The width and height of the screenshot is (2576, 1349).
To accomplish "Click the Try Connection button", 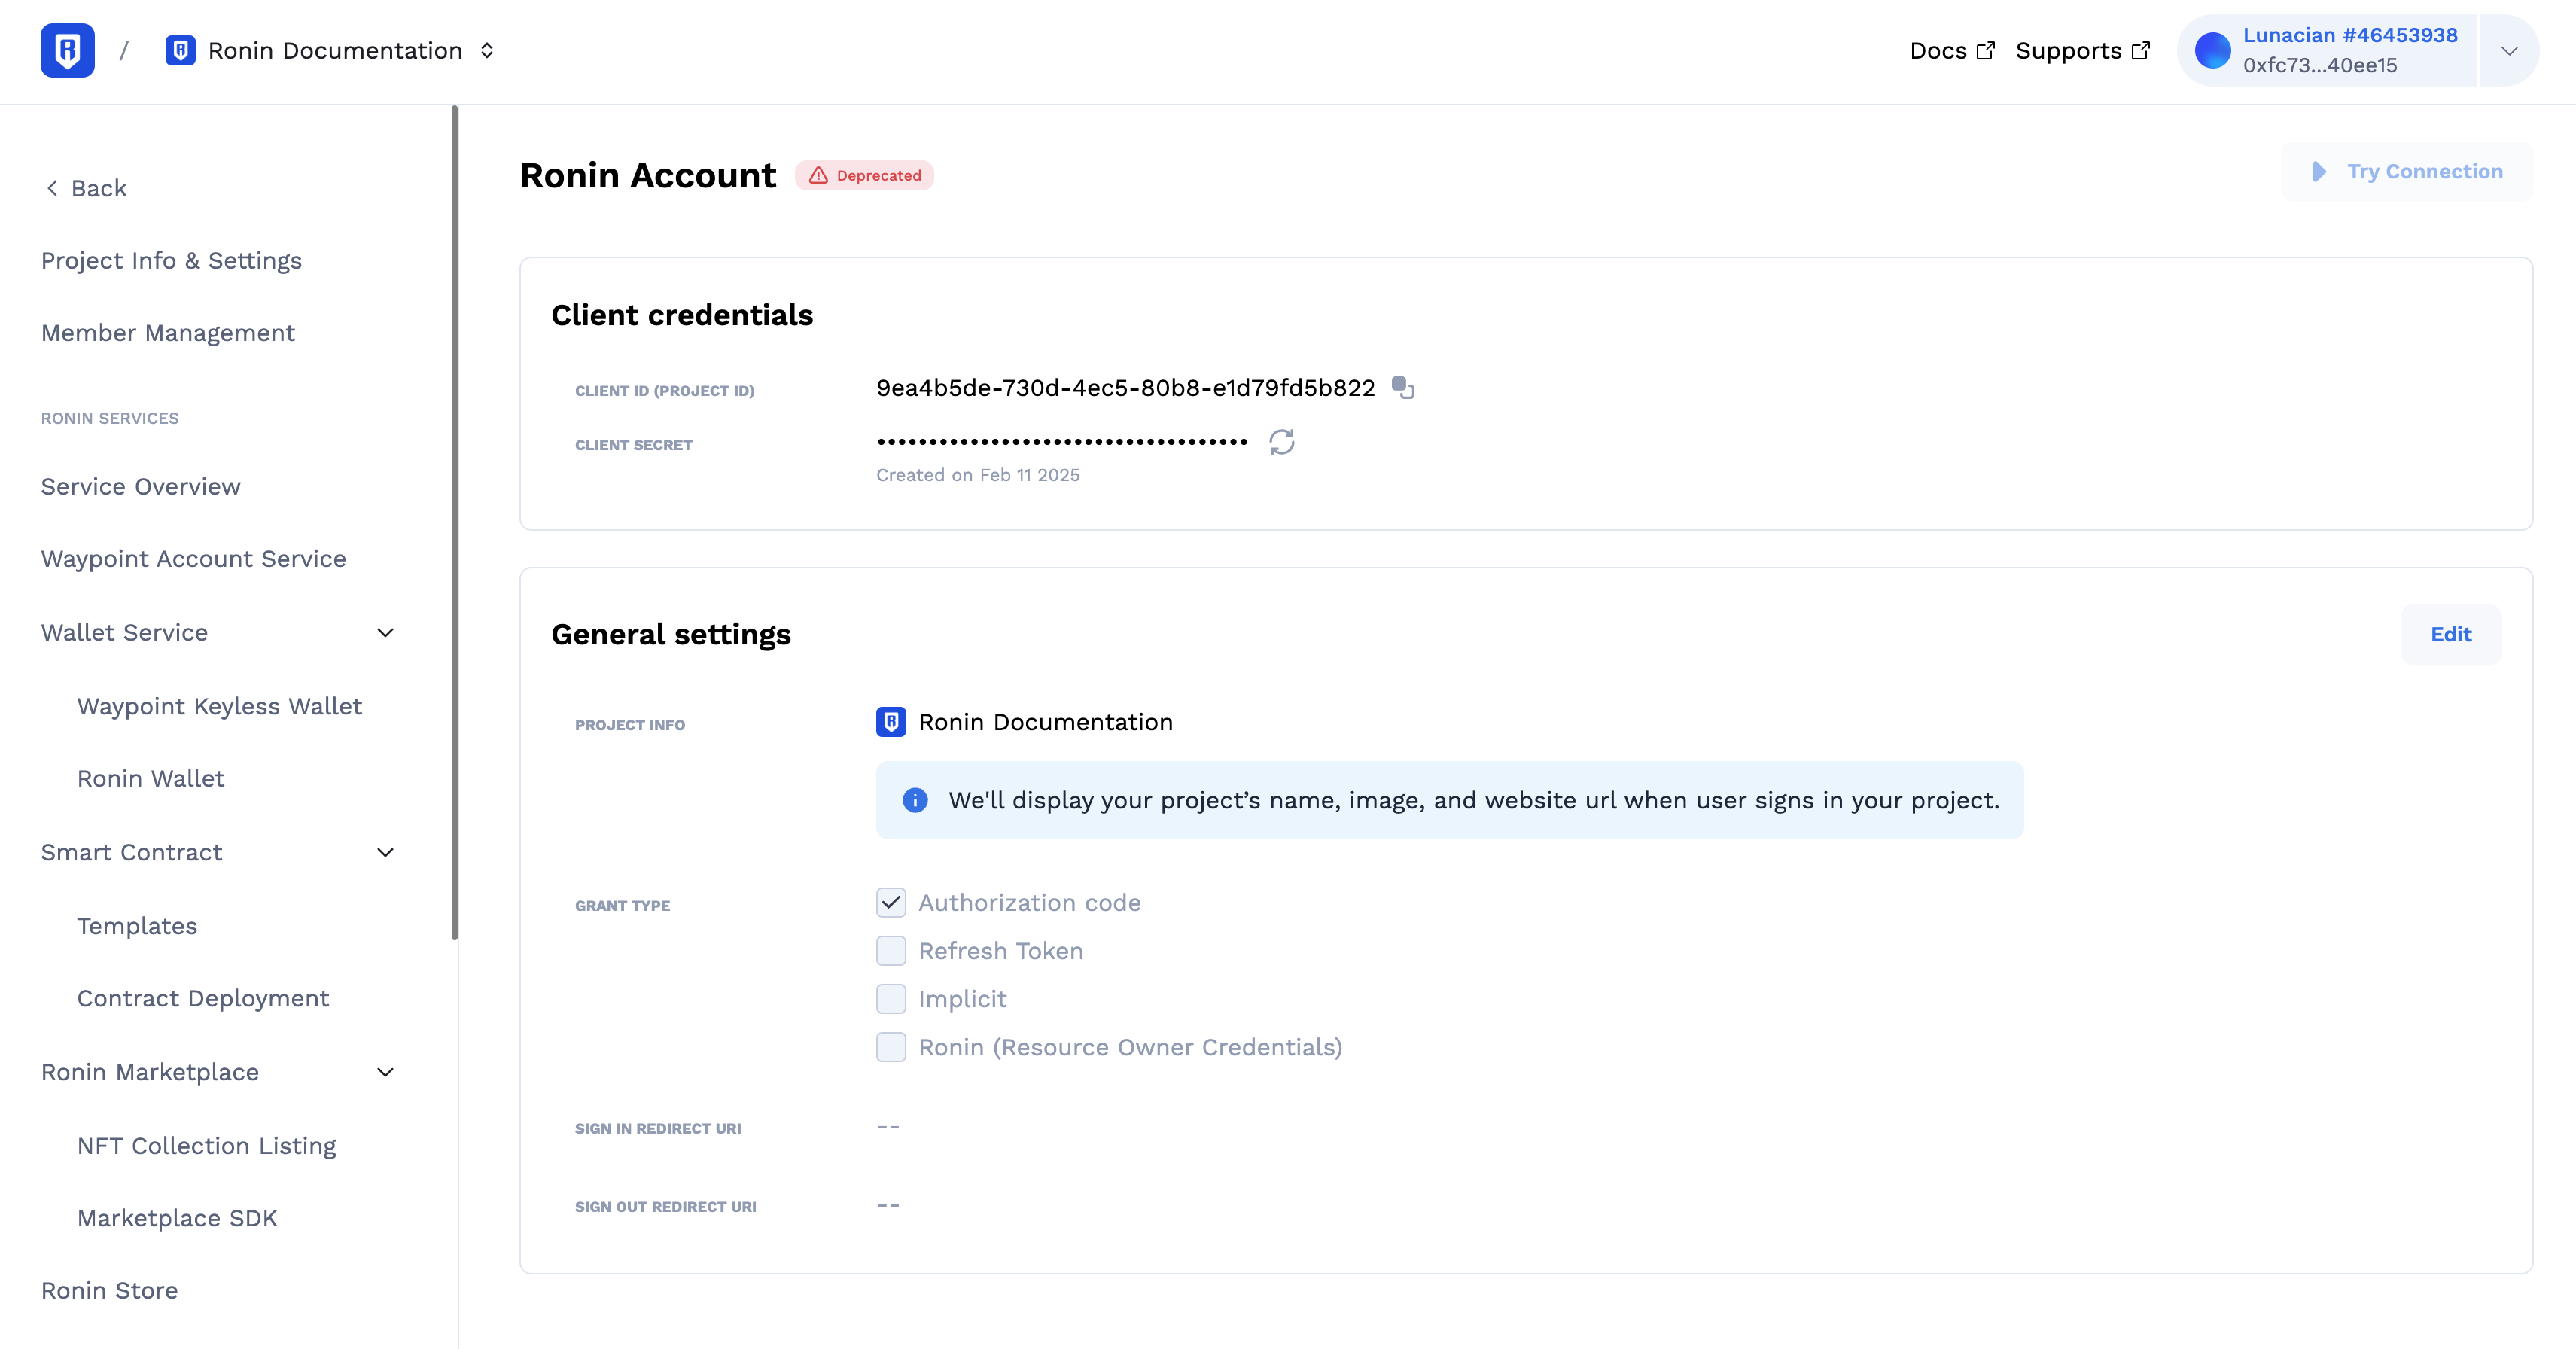I will coord(2407,172).
